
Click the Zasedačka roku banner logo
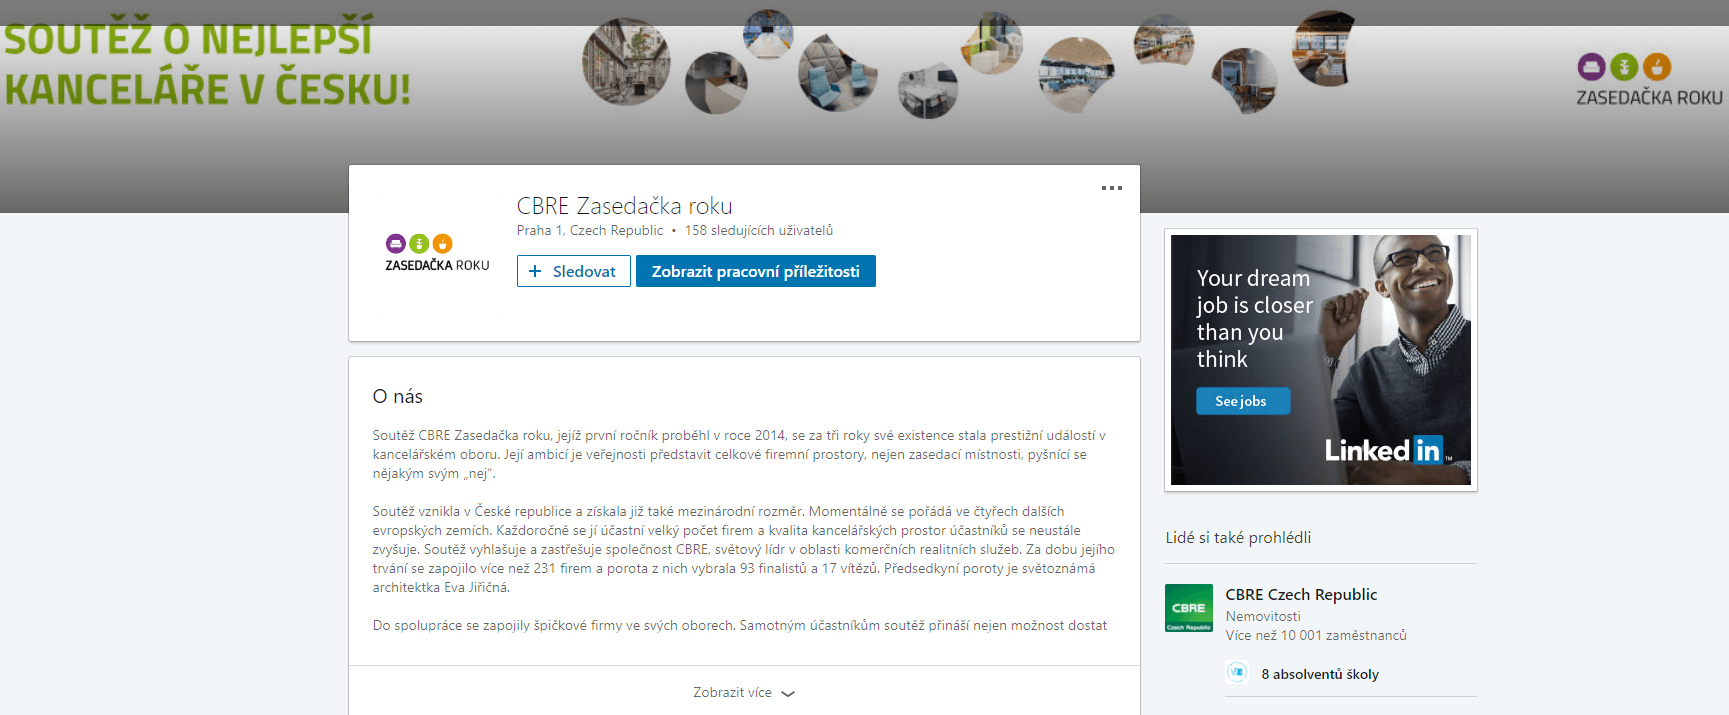(1649, 80)
